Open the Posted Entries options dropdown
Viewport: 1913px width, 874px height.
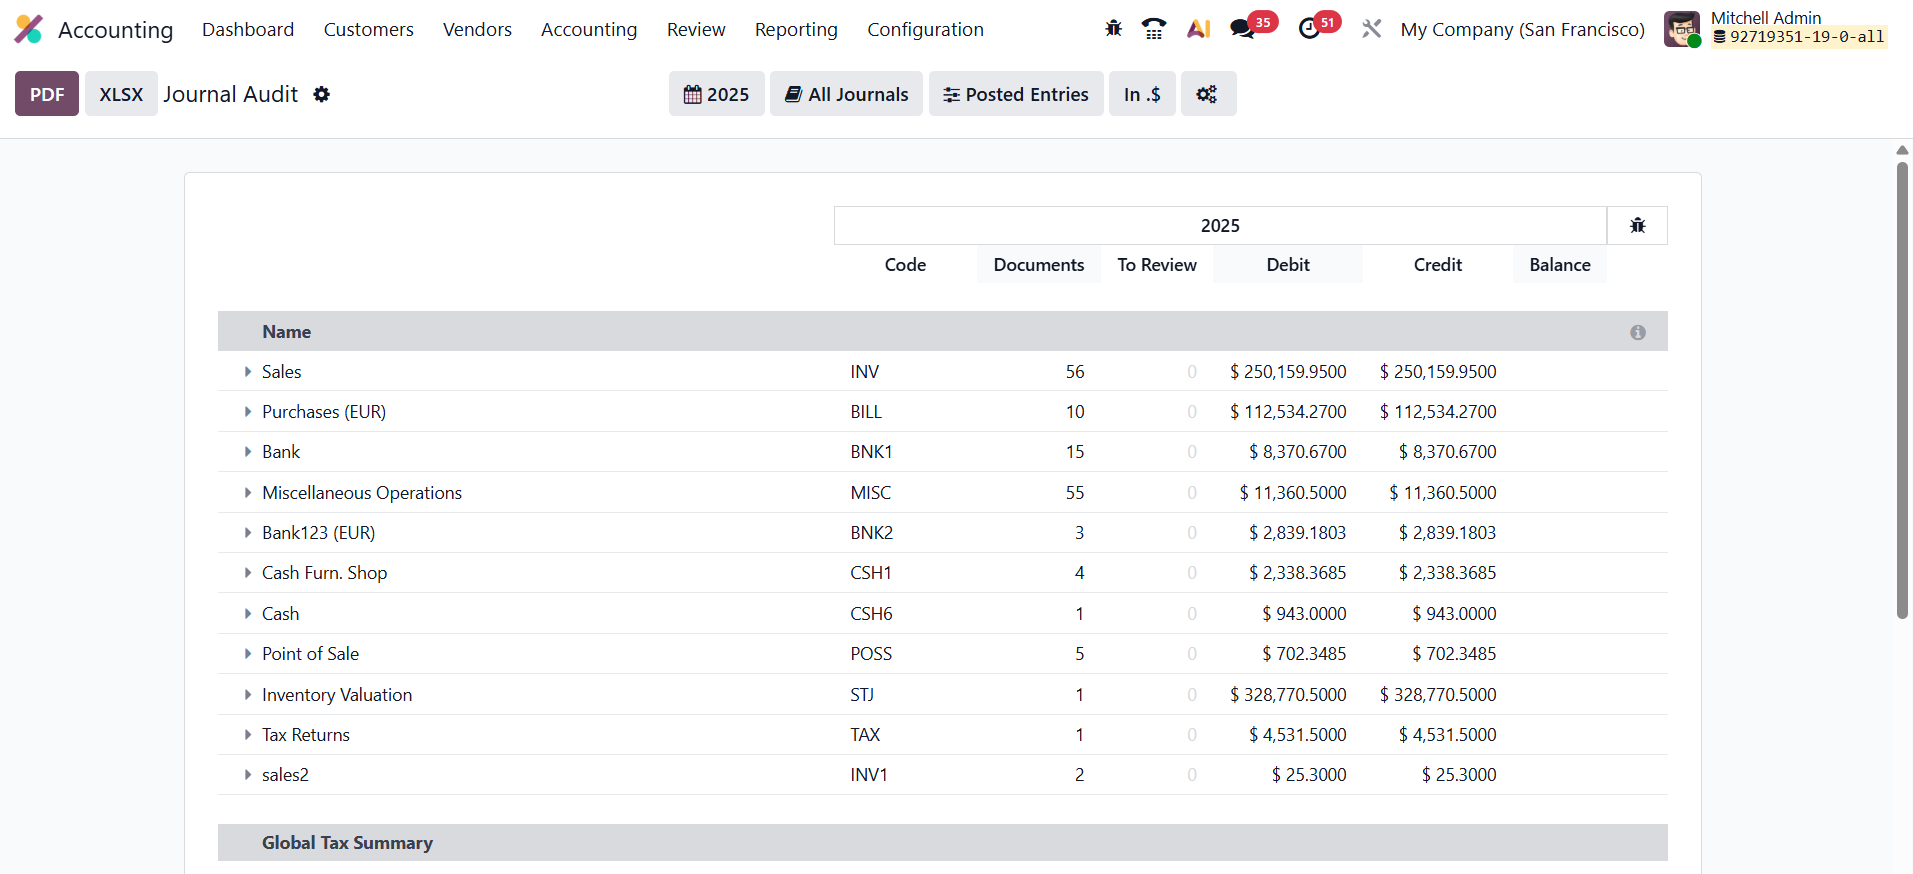pos(1015,94)
